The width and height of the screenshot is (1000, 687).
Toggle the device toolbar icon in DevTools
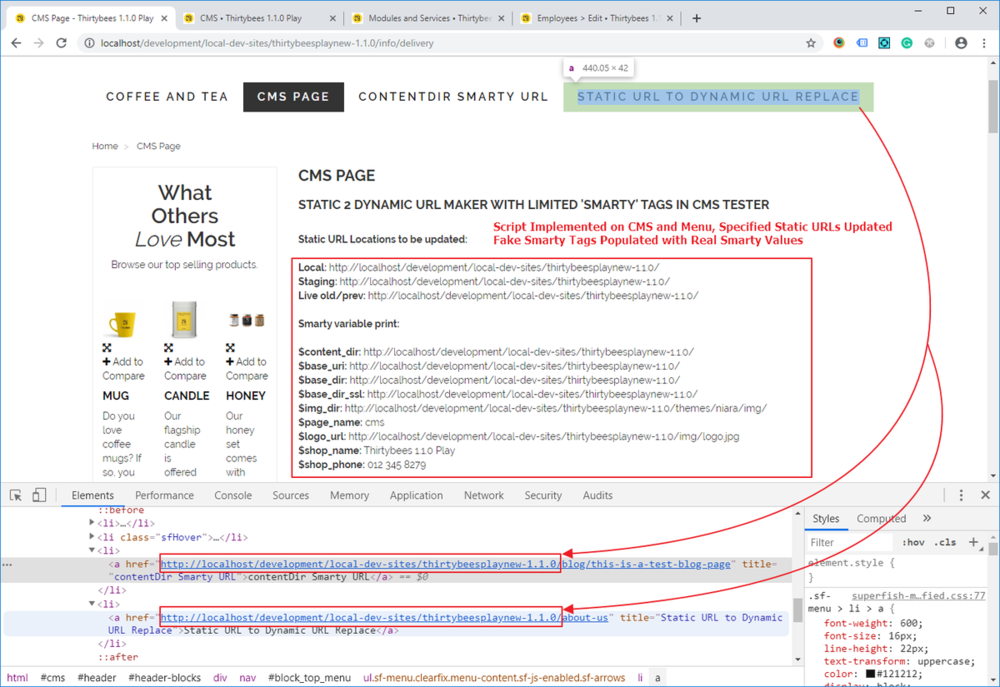[x=39, y=495]
